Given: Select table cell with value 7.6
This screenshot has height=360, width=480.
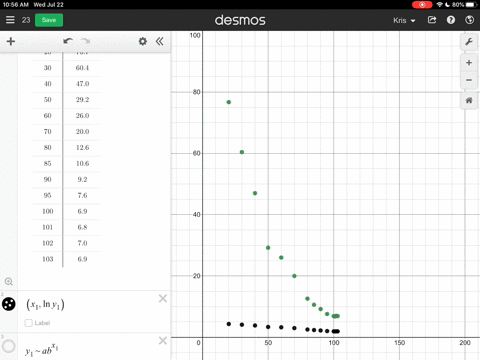Looking at the screenshot, I should pos(82,196).
